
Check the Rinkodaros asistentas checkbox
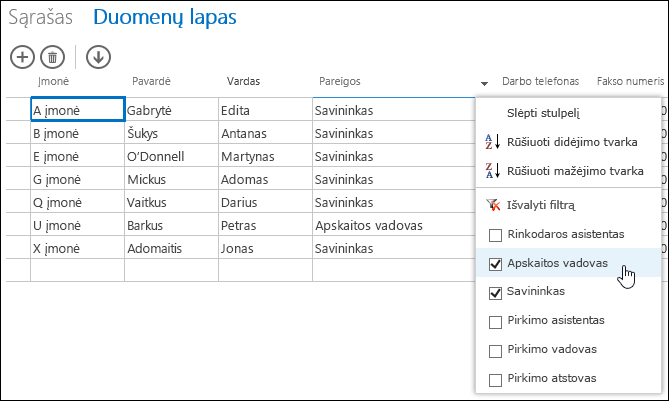(x=495, y=235)
